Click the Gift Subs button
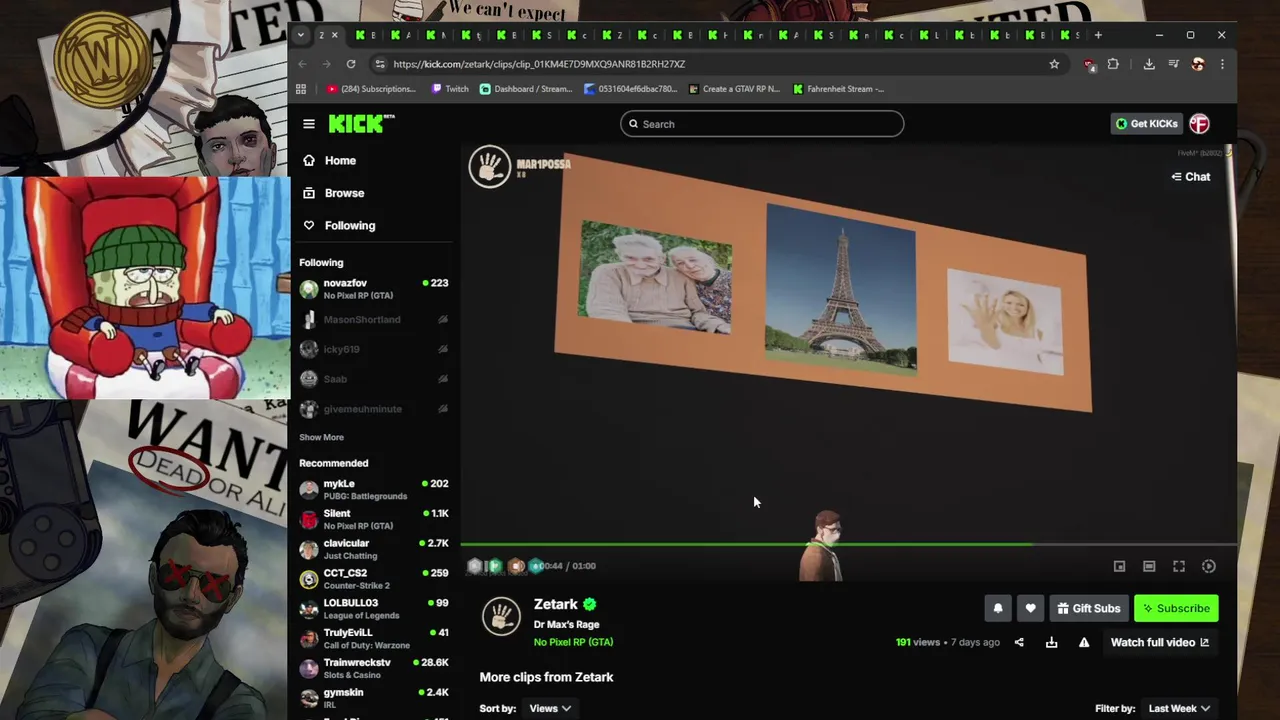 1088,608
